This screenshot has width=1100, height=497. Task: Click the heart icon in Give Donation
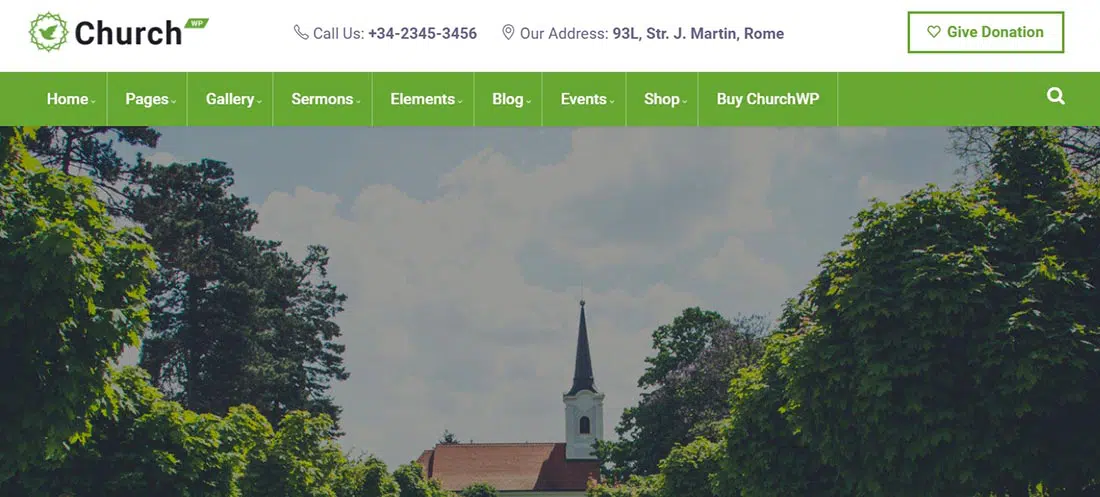(933, 32)
